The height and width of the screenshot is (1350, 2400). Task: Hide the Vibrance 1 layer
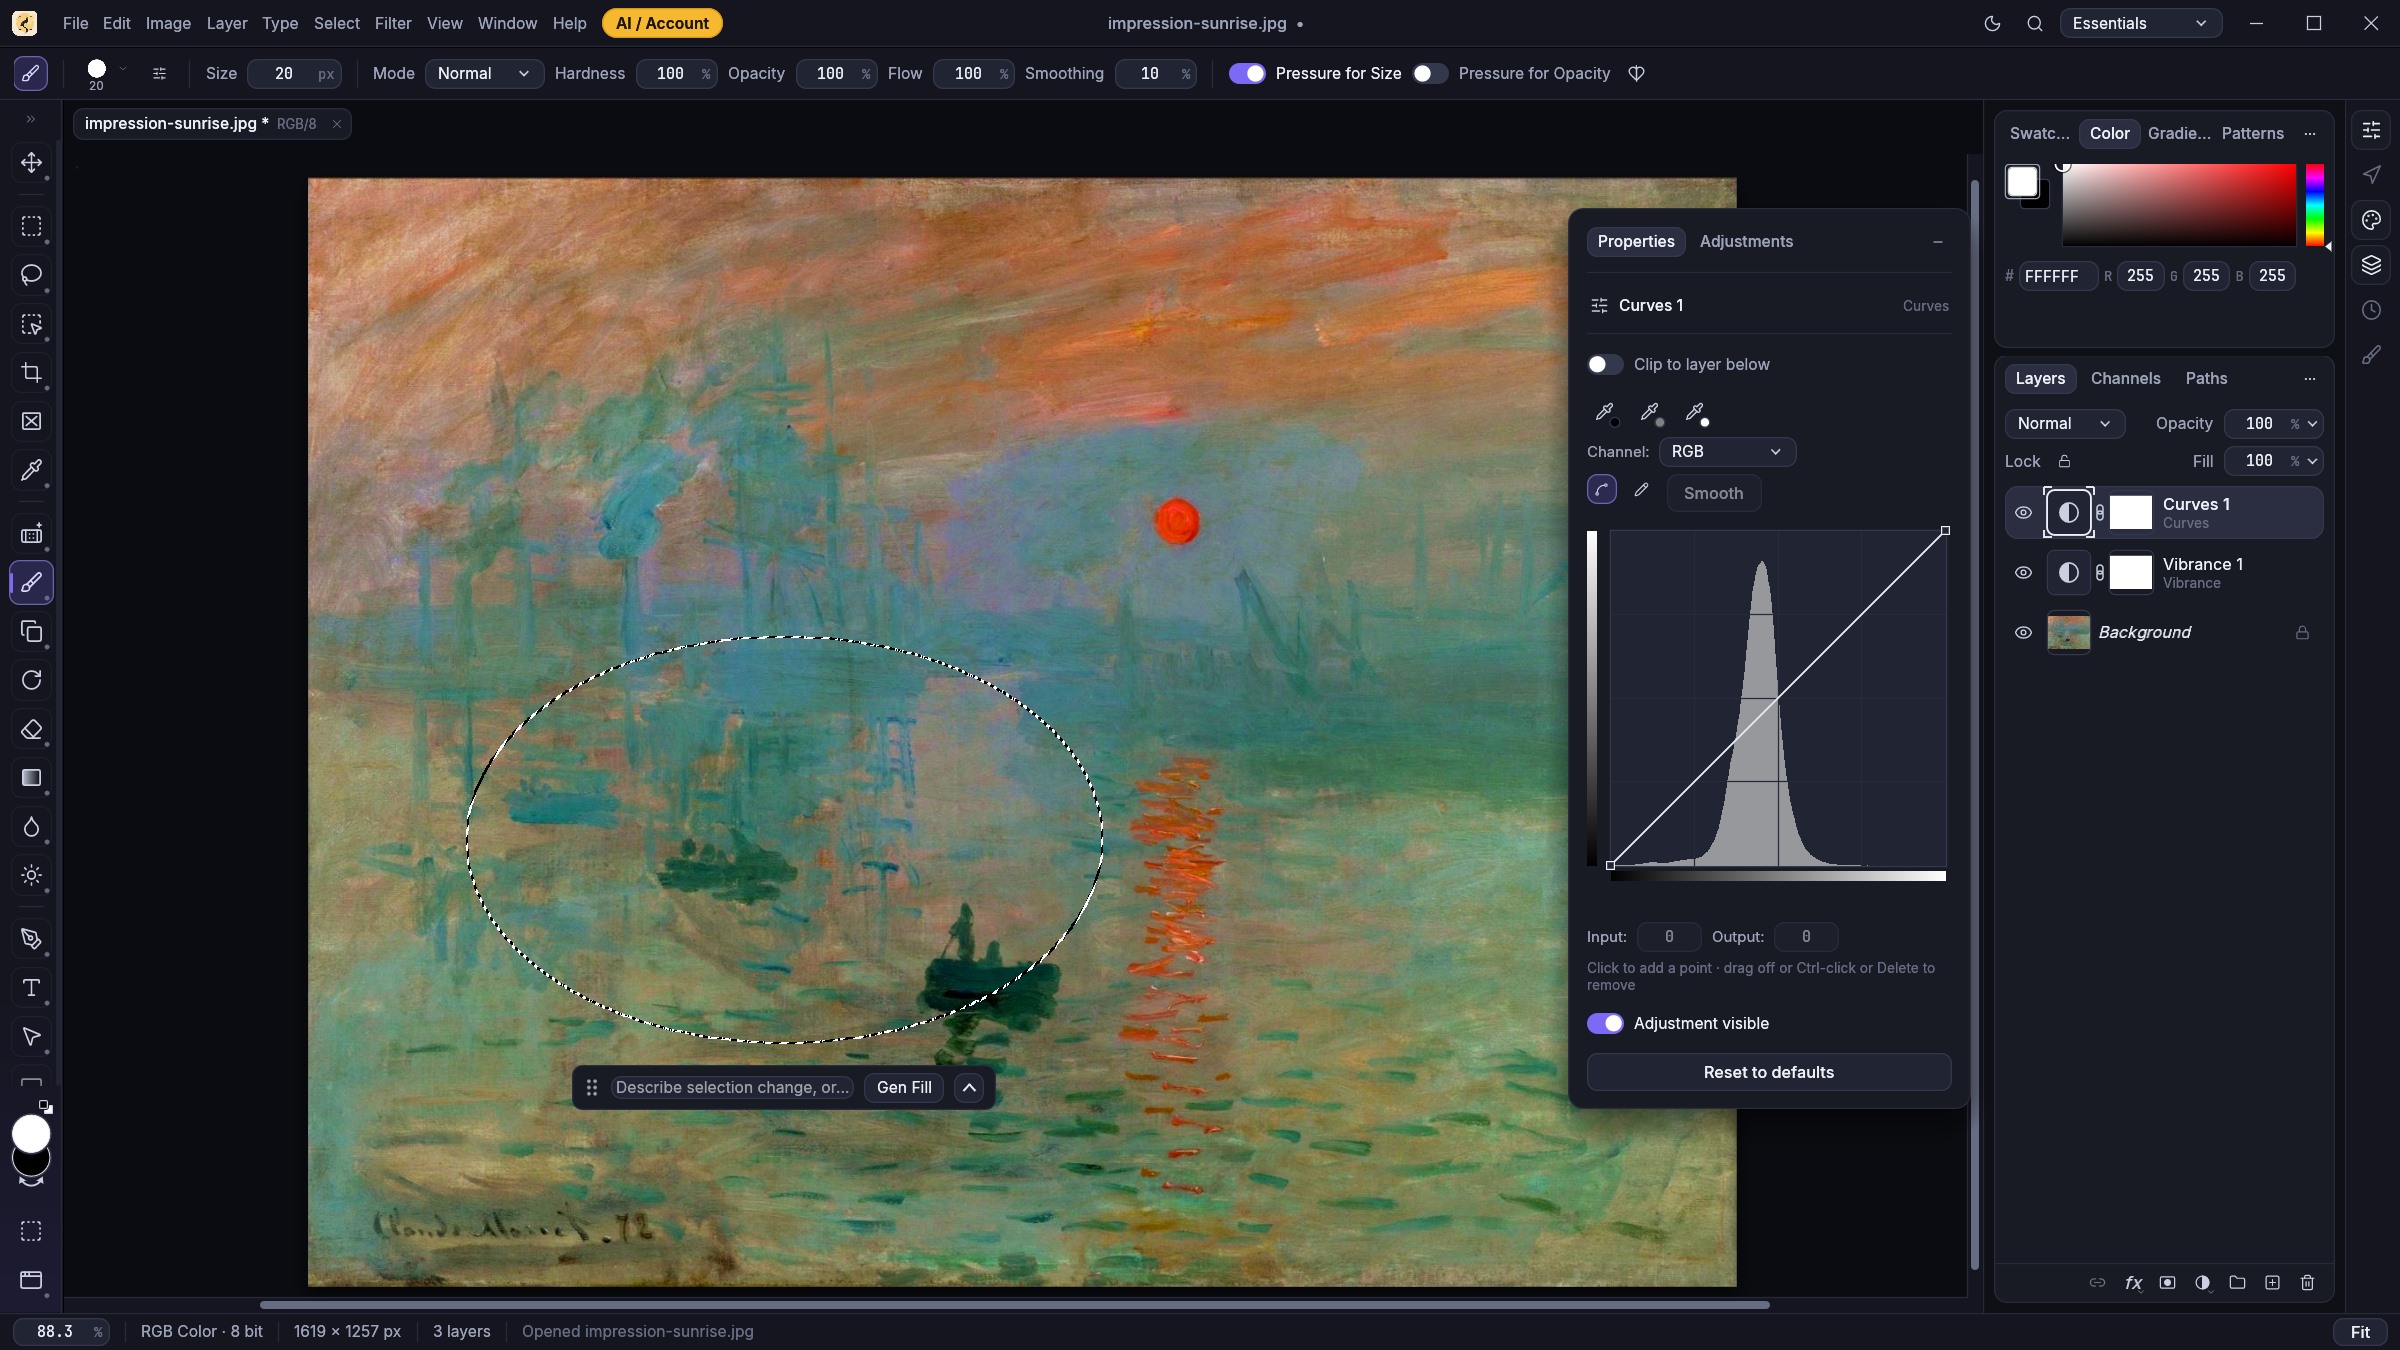point(2023,573)
